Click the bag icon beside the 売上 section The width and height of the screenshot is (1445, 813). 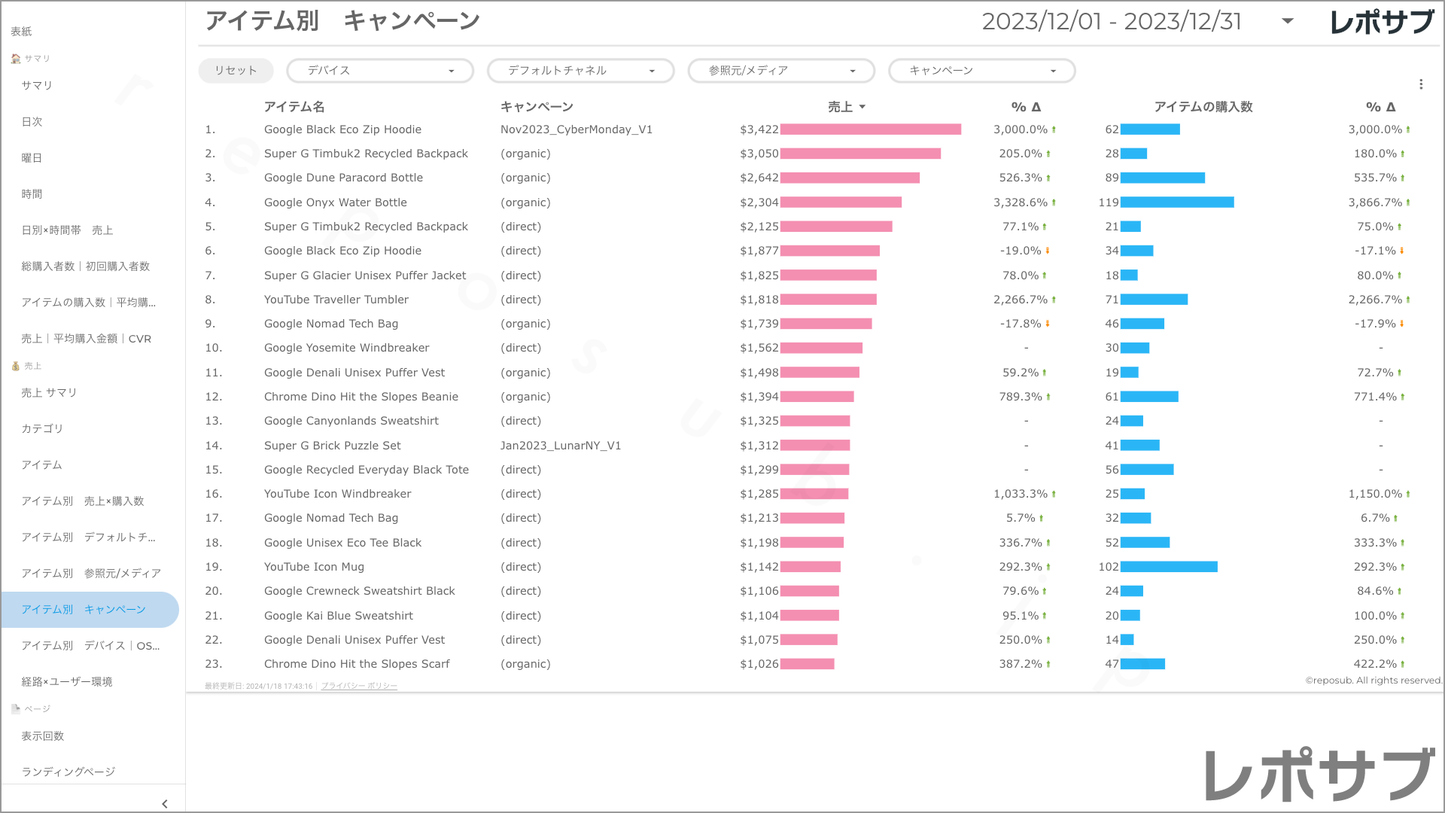[15, 366]
